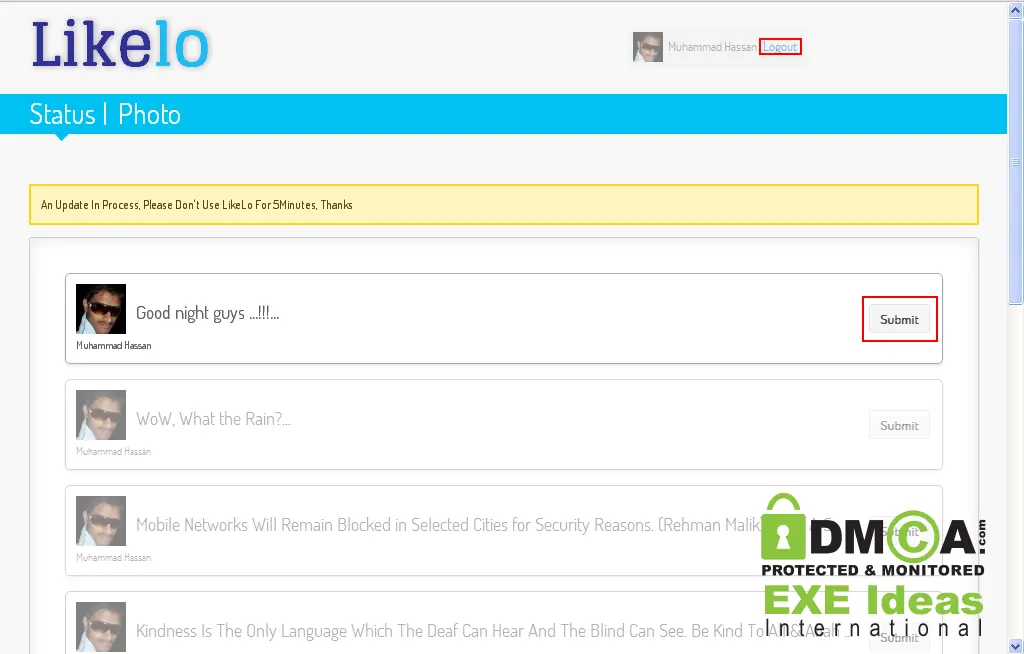Click the Logout link
1024x654 pixels.
(x=780, y=47)
